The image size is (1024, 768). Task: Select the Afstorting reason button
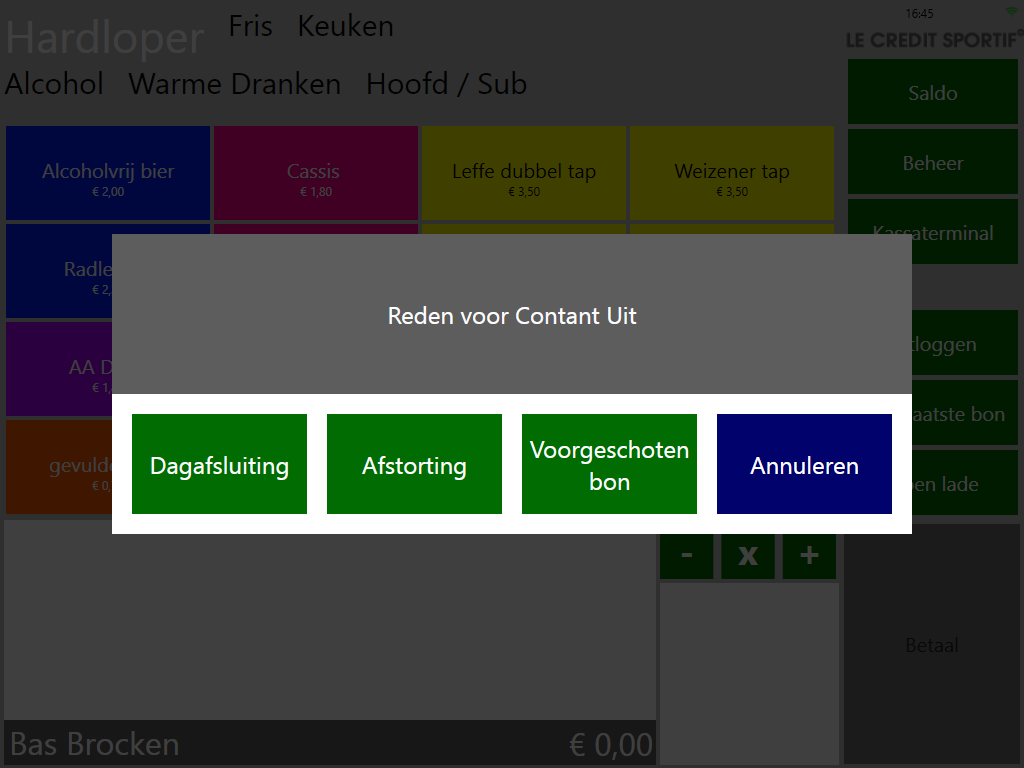tap(414, 464)
